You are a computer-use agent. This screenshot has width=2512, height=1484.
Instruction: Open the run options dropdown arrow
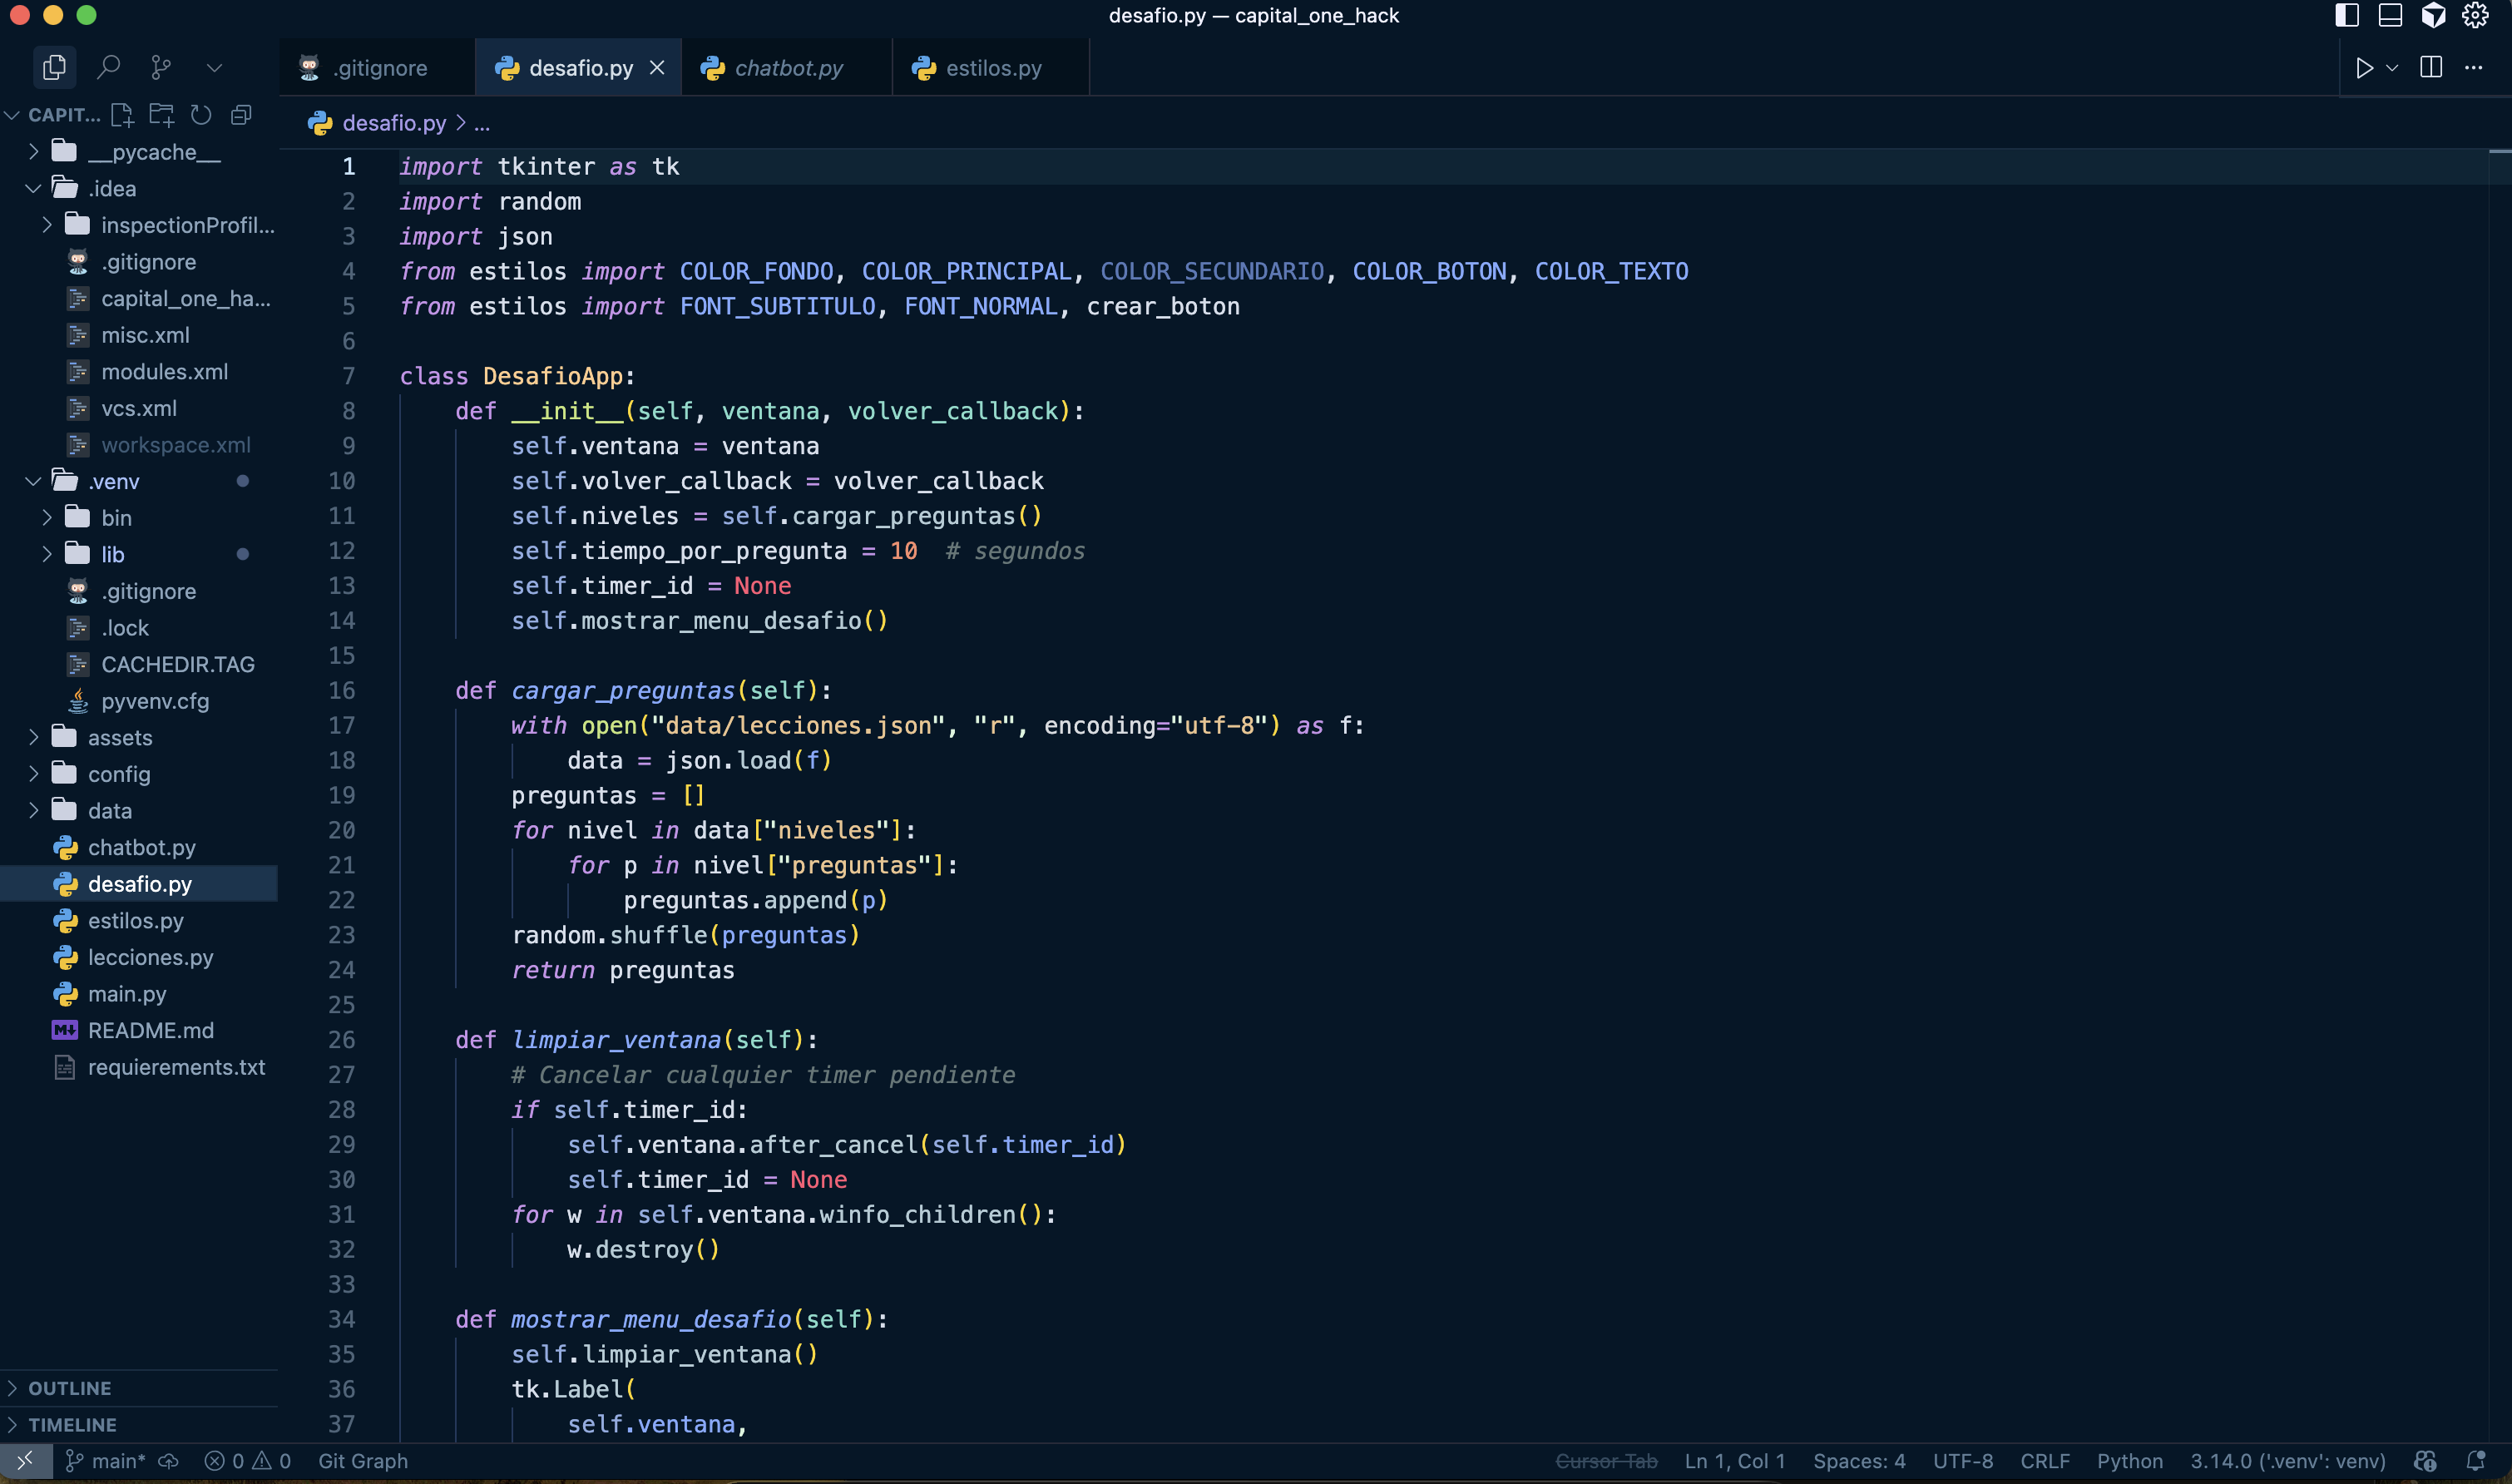click(x=2392, y=68)
